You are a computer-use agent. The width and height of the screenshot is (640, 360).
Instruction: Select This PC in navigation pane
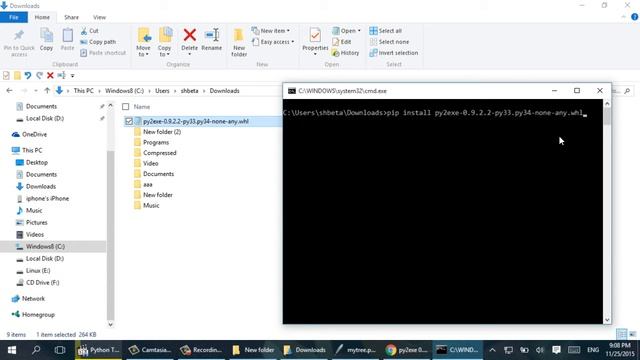tap(32, 150)
